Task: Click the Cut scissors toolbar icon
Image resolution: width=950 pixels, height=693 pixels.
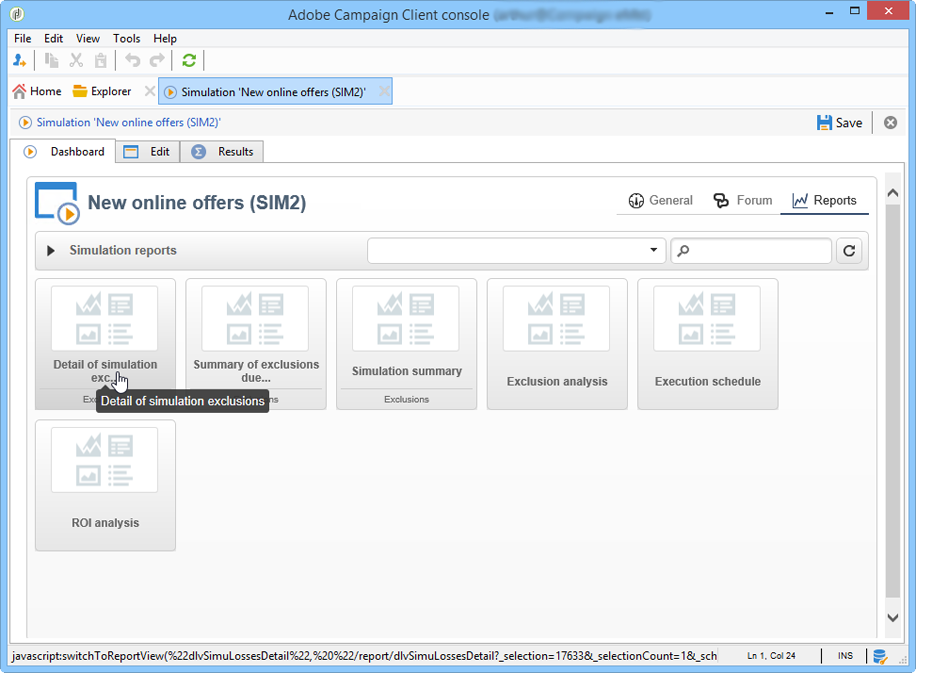Action: click(76, 61)
